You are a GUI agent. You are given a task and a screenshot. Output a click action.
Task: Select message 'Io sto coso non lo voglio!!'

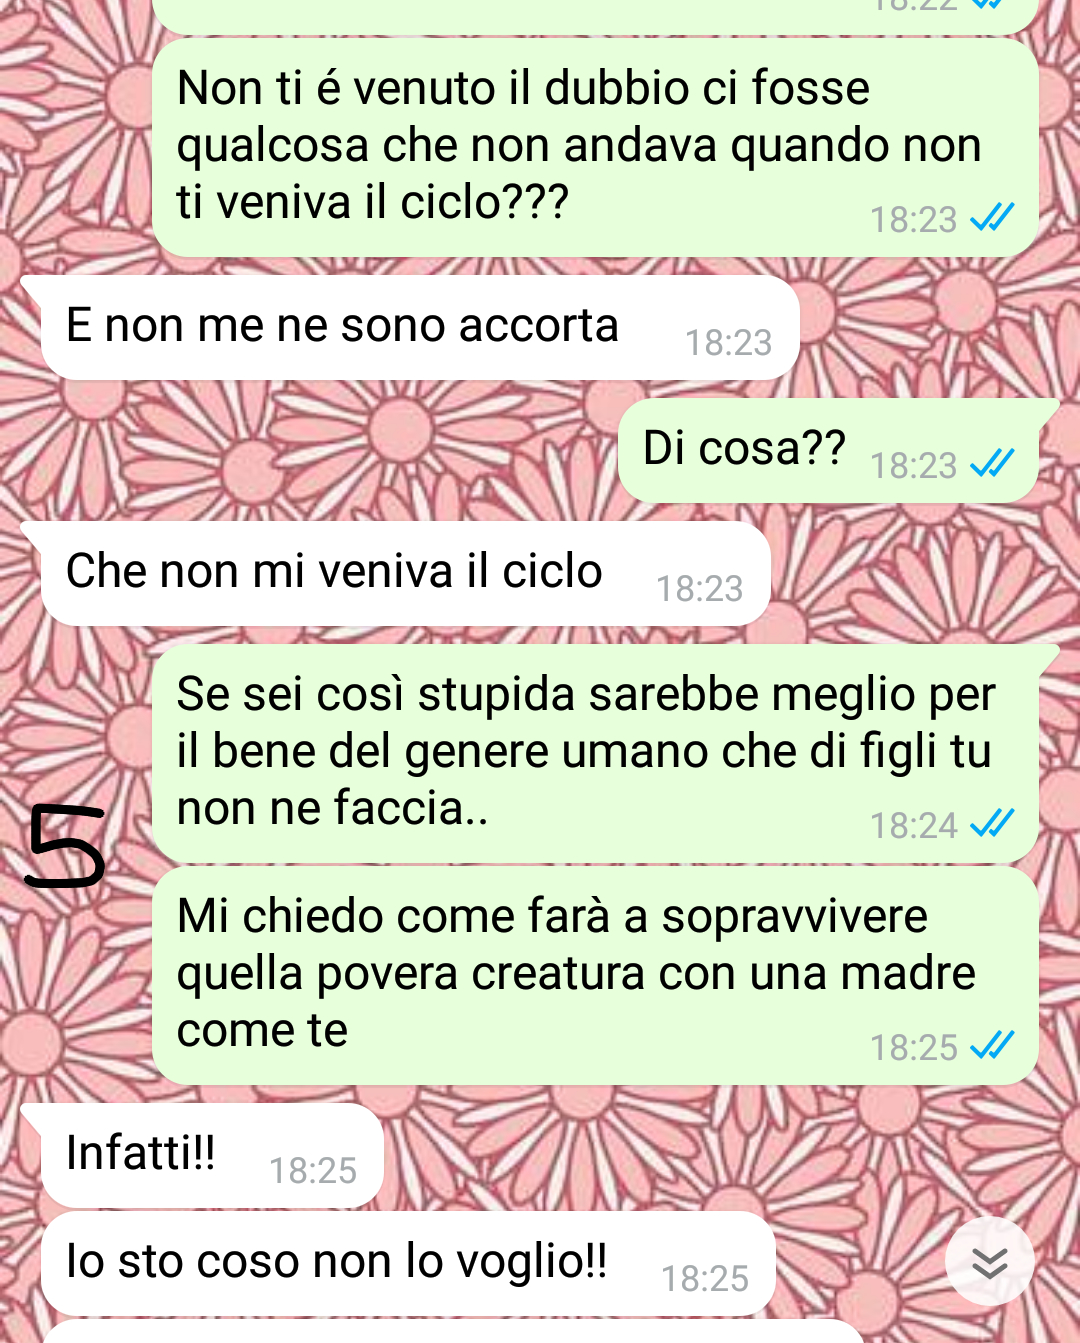[x=408, y=1264]
